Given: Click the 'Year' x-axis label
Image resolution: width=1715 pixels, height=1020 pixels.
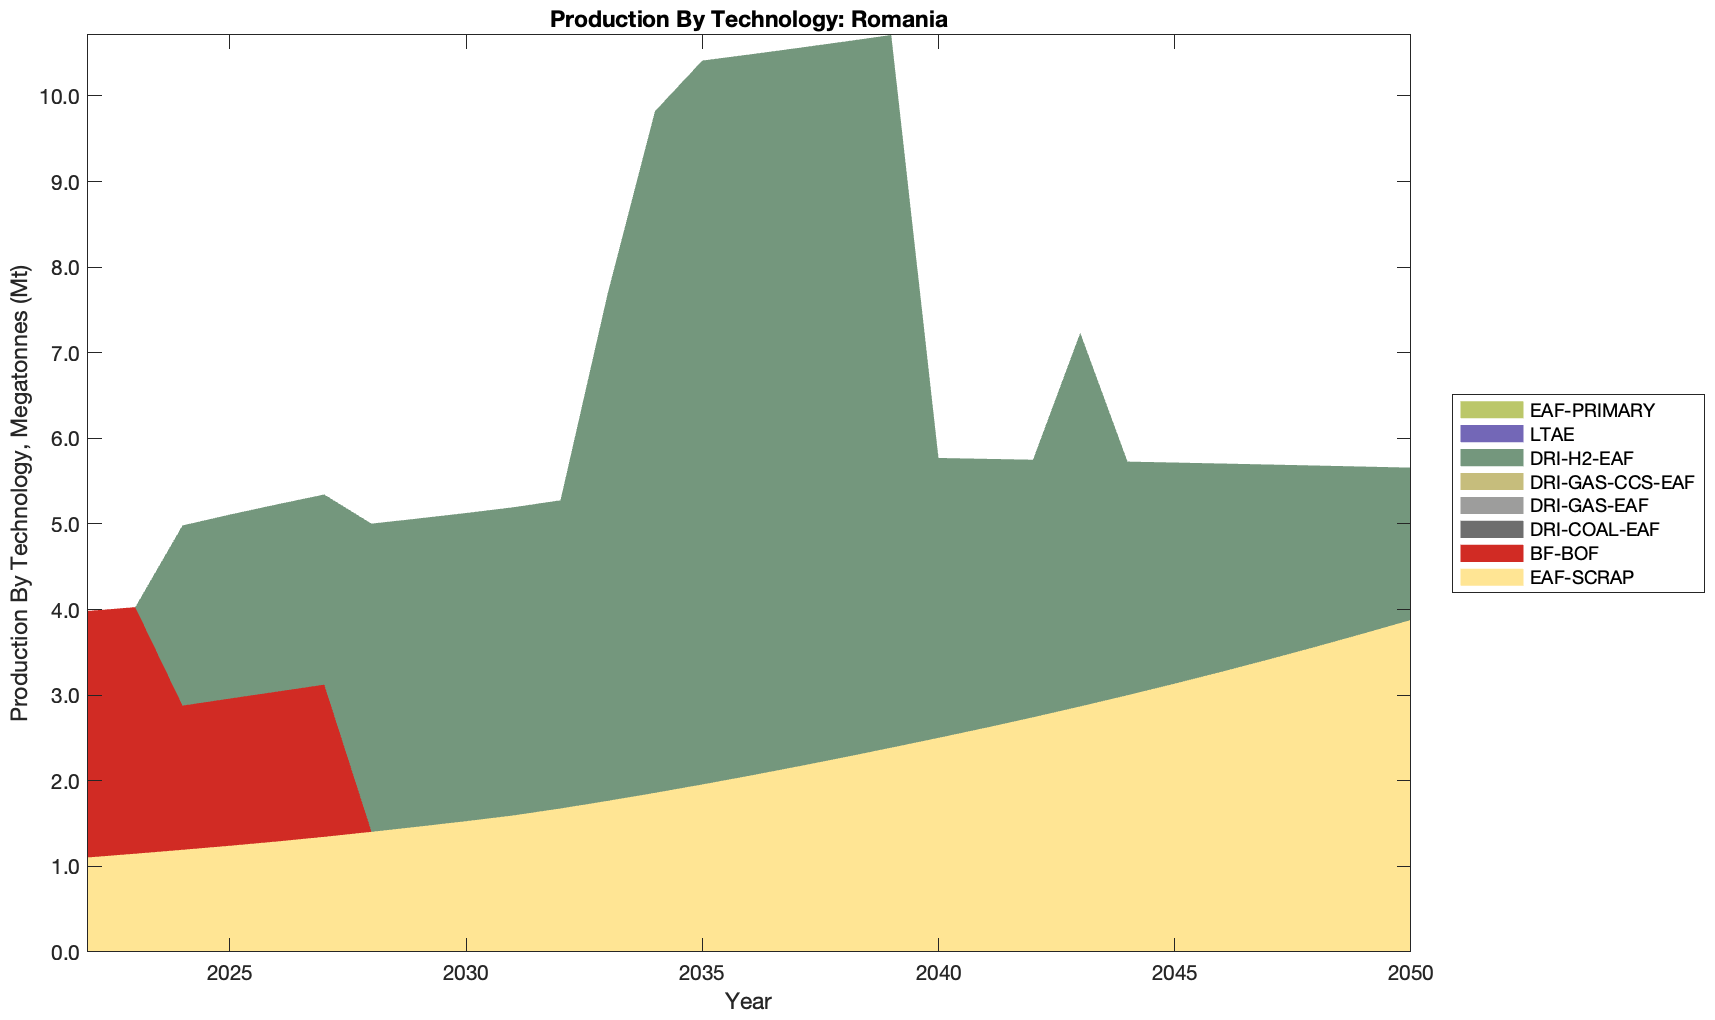Looking at the screenshot, I should tap(748, 1001).
